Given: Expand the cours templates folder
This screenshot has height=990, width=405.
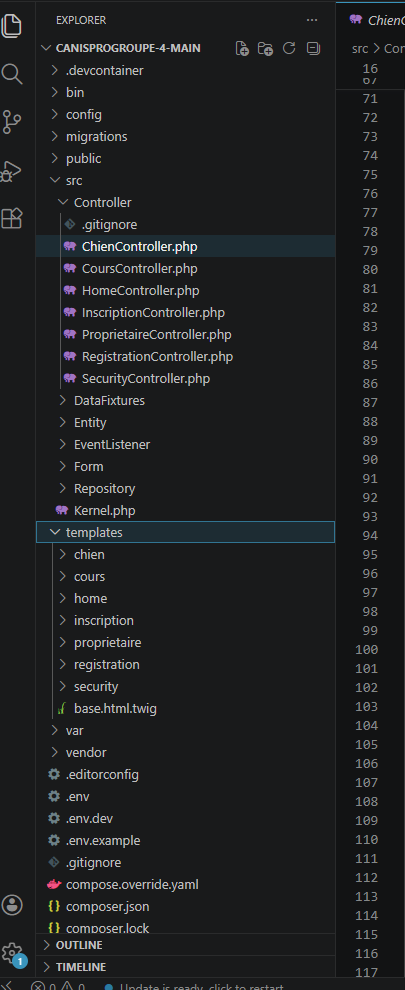Looking at the screenshot, I should [x=186, y=576].
